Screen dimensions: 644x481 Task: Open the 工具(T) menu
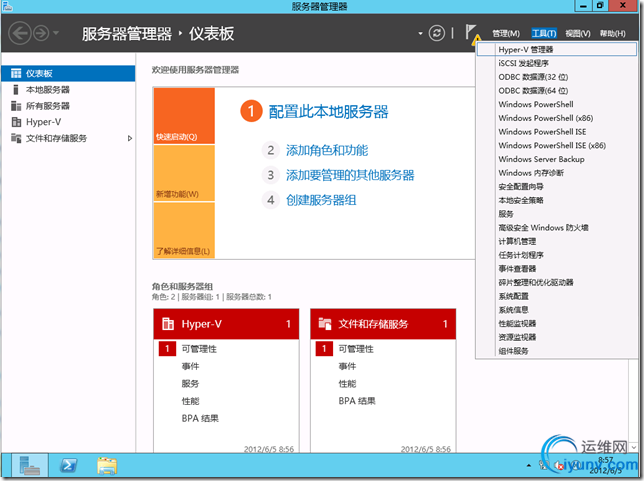pyautogui.click(x=544, y=33)
